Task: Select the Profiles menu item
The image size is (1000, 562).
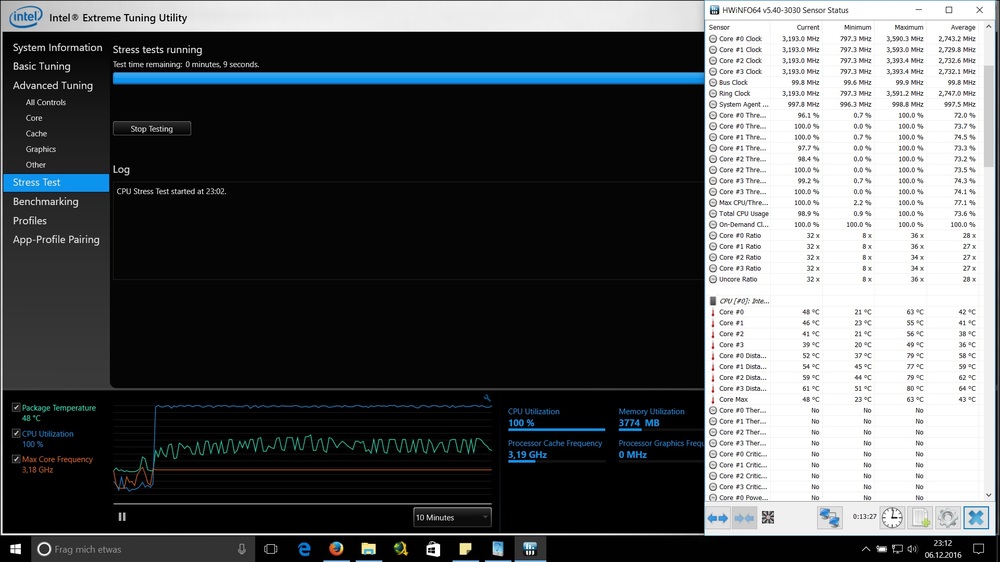Action: (x=30, y=221)
